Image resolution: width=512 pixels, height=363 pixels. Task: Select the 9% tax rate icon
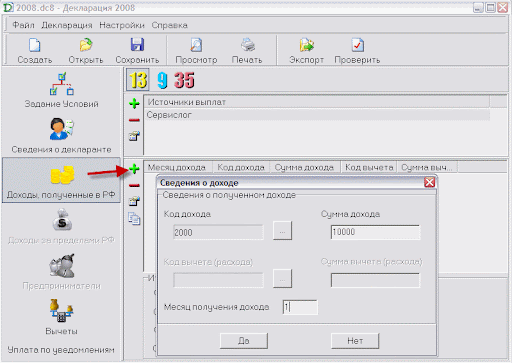tap(162, 80)
